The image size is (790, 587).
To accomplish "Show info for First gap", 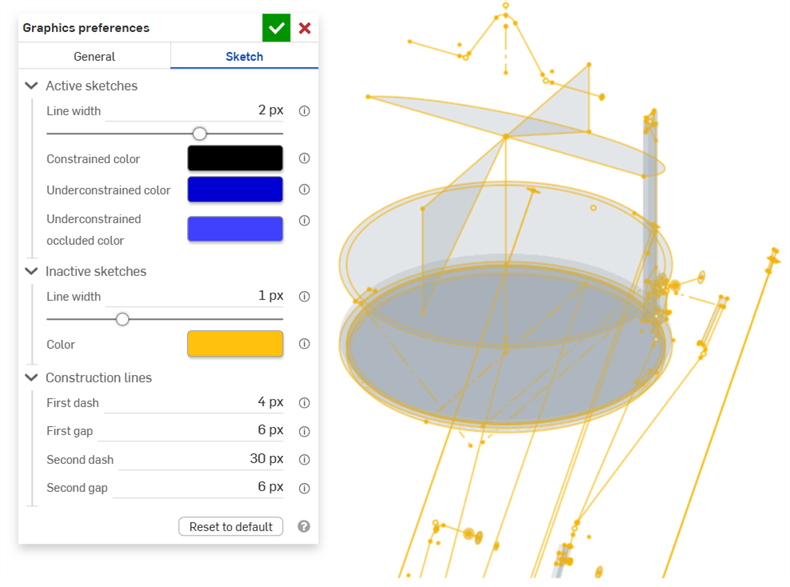I will [304, 431].
